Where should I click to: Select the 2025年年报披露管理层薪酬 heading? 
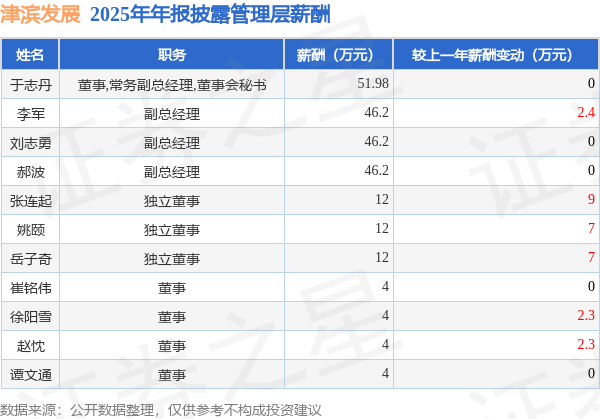210,15
